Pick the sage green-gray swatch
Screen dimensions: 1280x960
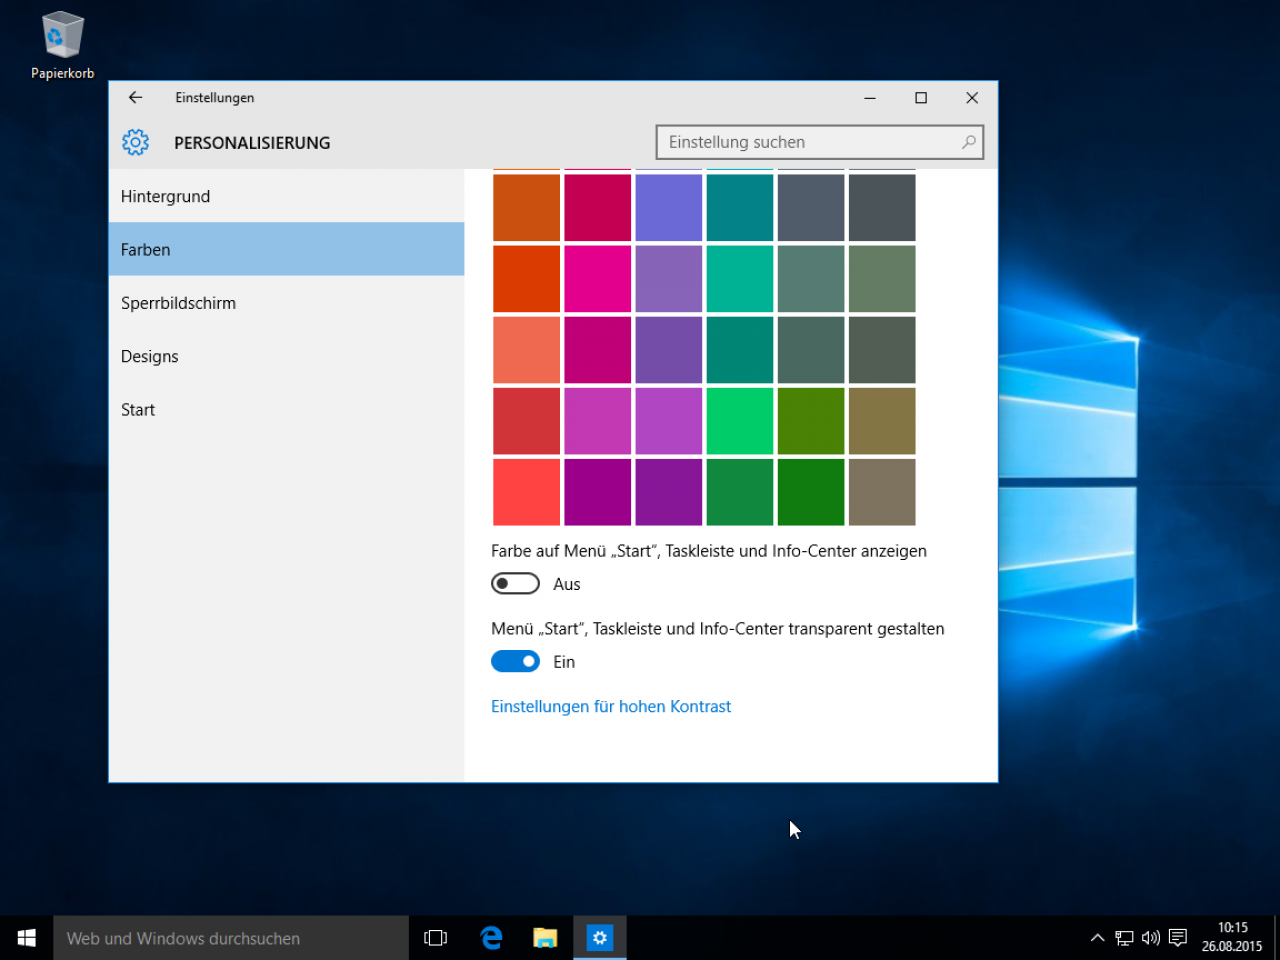(882, 279)
